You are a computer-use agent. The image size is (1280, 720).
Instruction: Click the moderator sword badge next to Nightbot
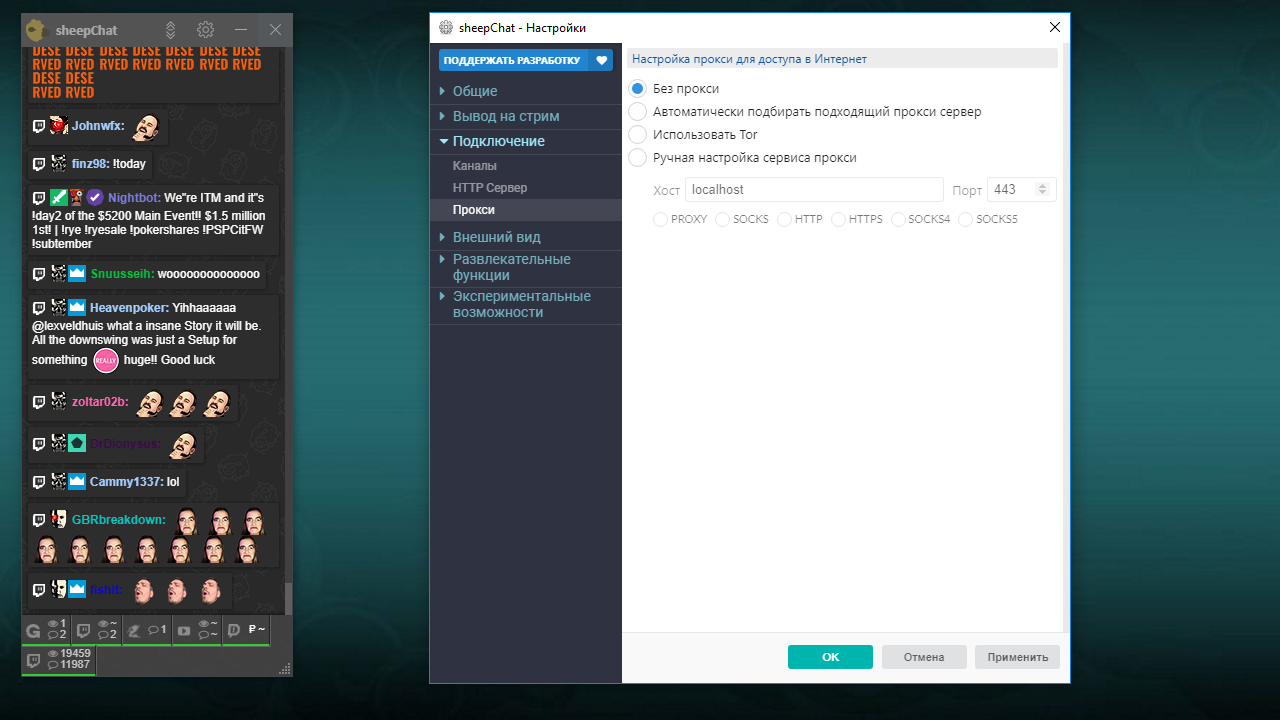(58, 198)
